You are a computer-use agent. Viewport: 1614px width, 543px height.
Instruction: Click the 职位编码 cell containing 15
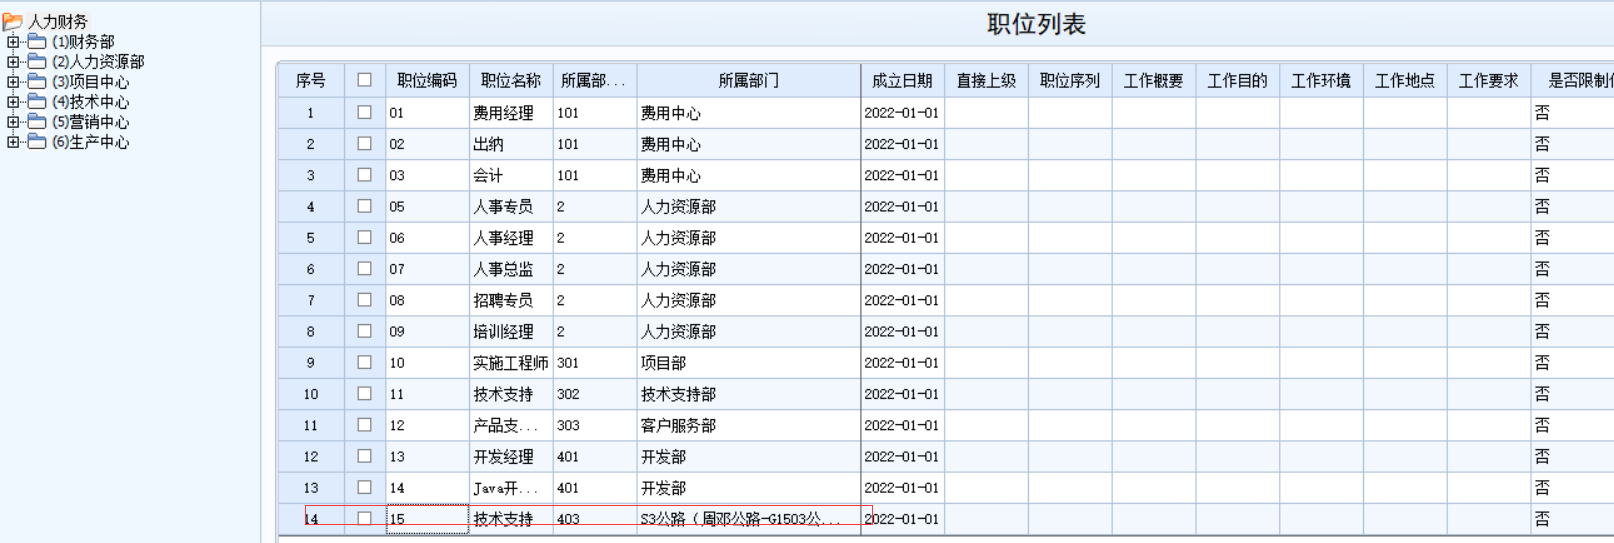(426, 519)
